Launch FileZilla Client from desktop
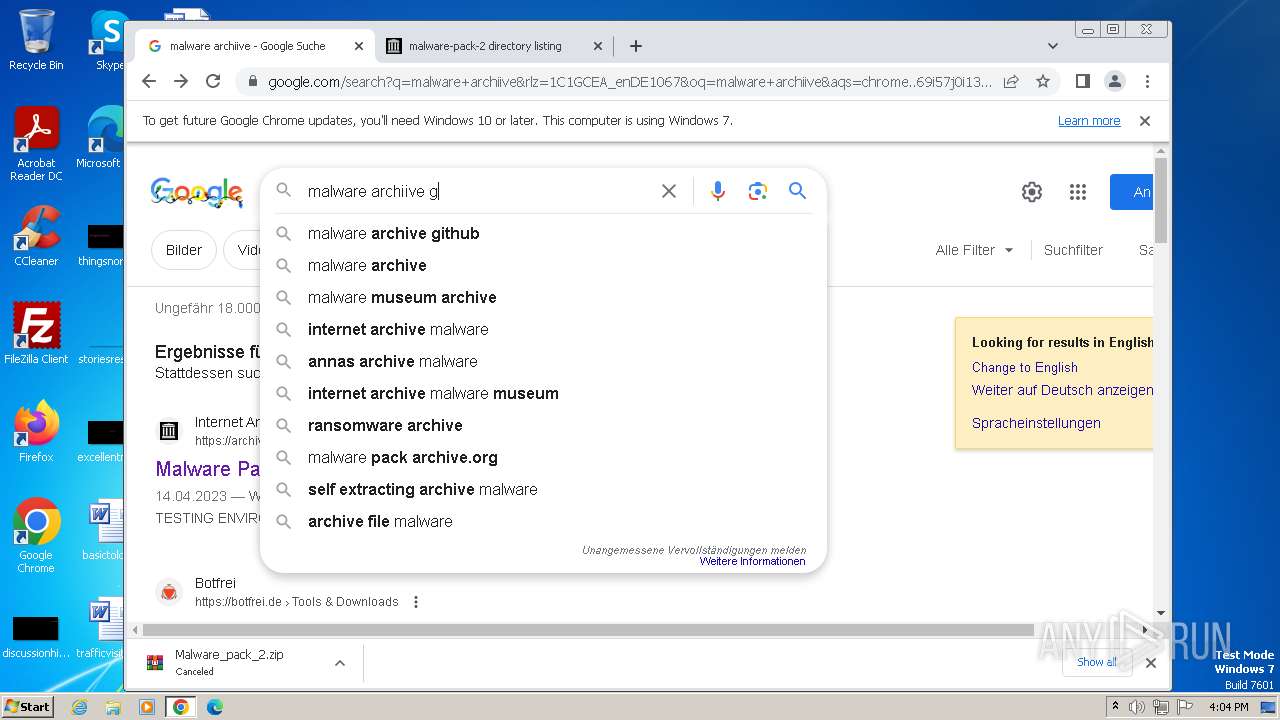 [x=36, y=333]
